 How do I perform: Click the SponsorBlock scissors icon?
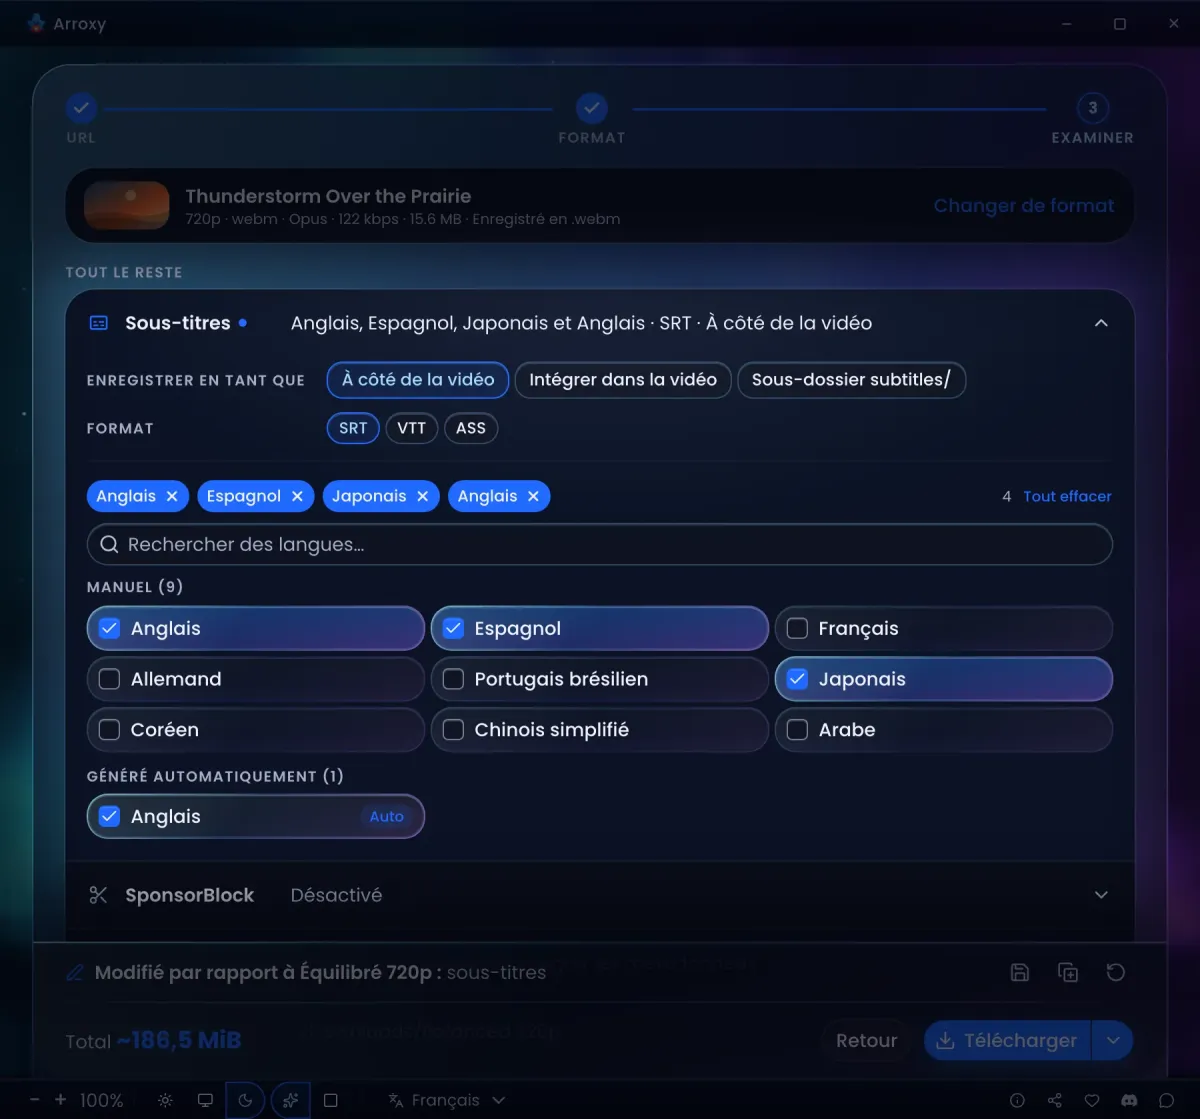tap(98, 895)
